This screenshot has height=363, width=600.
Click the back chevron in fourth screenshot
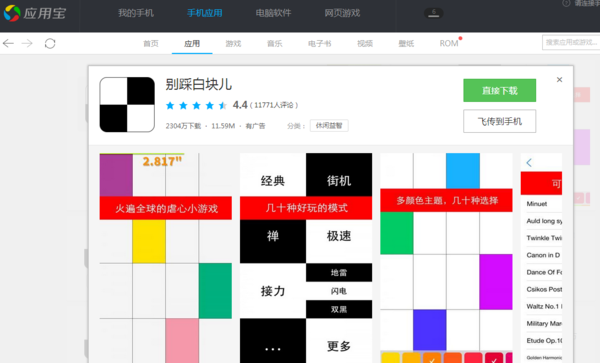point(529,163)
